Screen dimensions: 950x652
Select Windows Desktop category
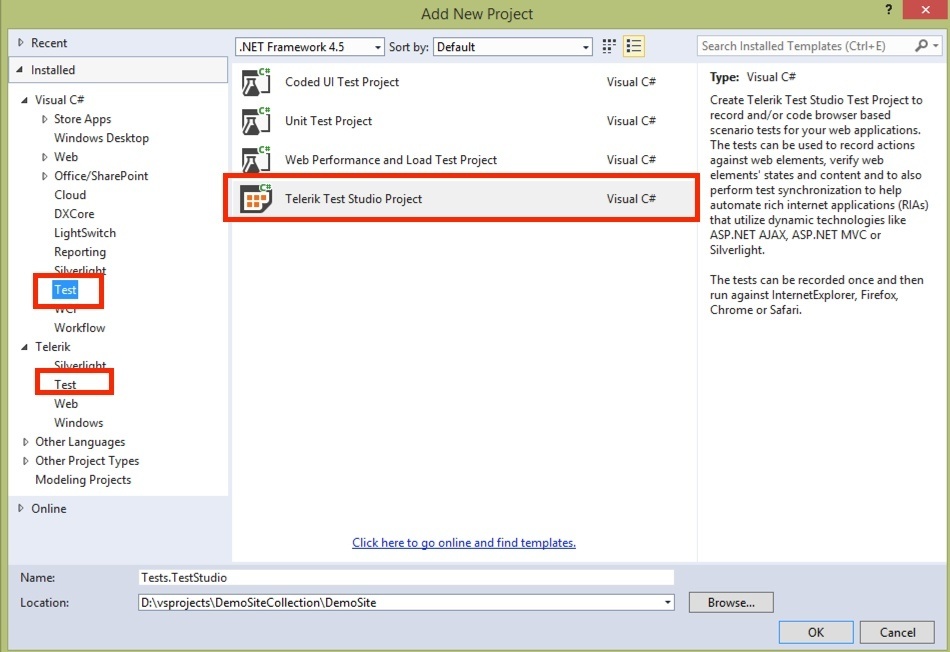pyautogui.click(x=101, y=138)
